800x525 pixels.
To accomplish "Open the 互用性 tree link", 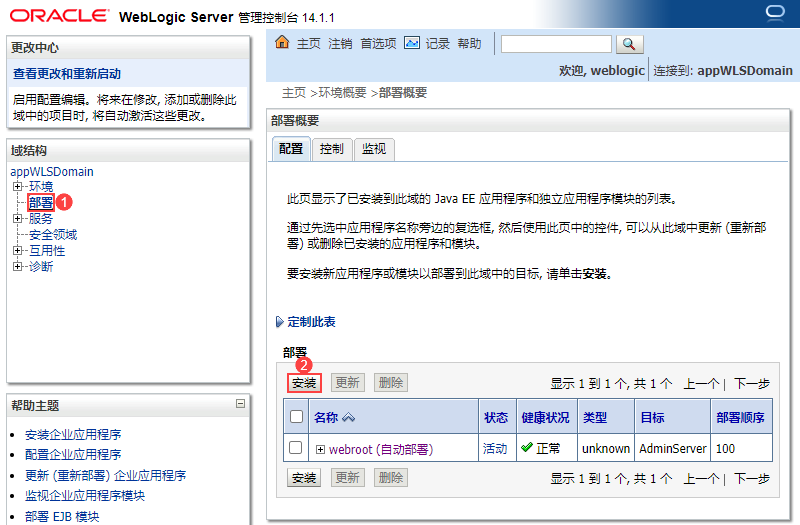I will (x=47, y=251).
